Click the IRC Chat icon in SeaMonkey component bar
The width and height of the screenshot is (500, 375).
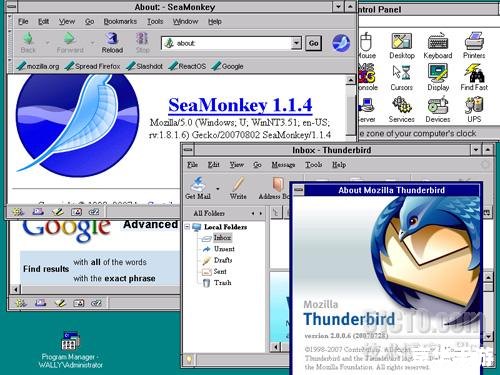(94, 212)
